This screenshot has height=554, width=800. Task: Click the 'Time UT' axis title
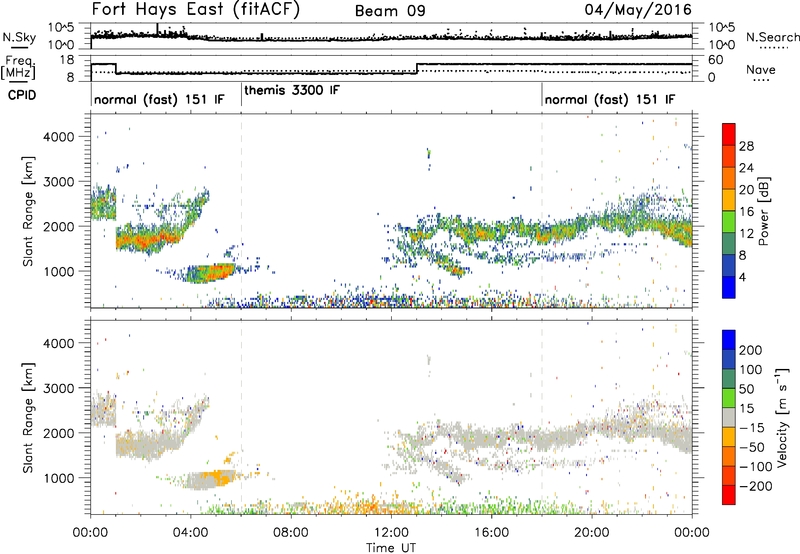point(391,548)
